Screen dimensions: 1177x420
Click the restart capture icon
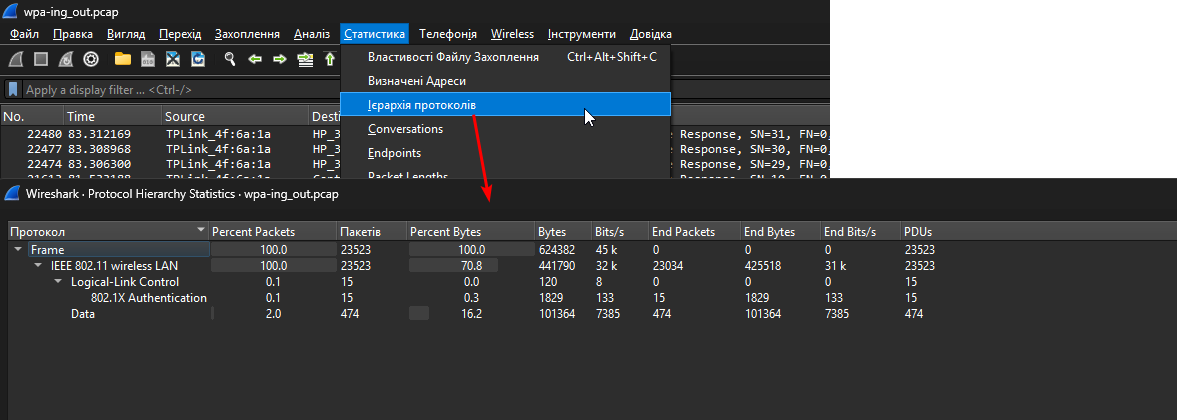(x=66, y=59)
